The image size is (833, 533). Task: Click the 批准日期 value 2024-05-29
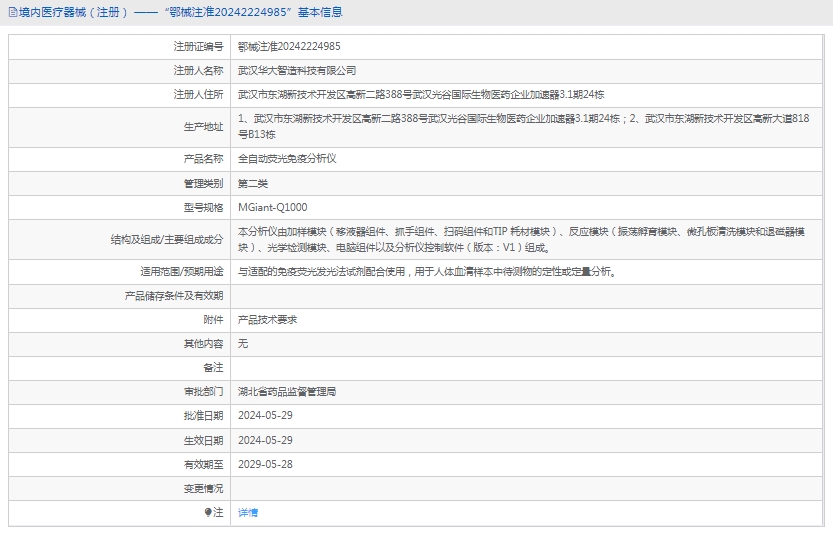(265, 416)
